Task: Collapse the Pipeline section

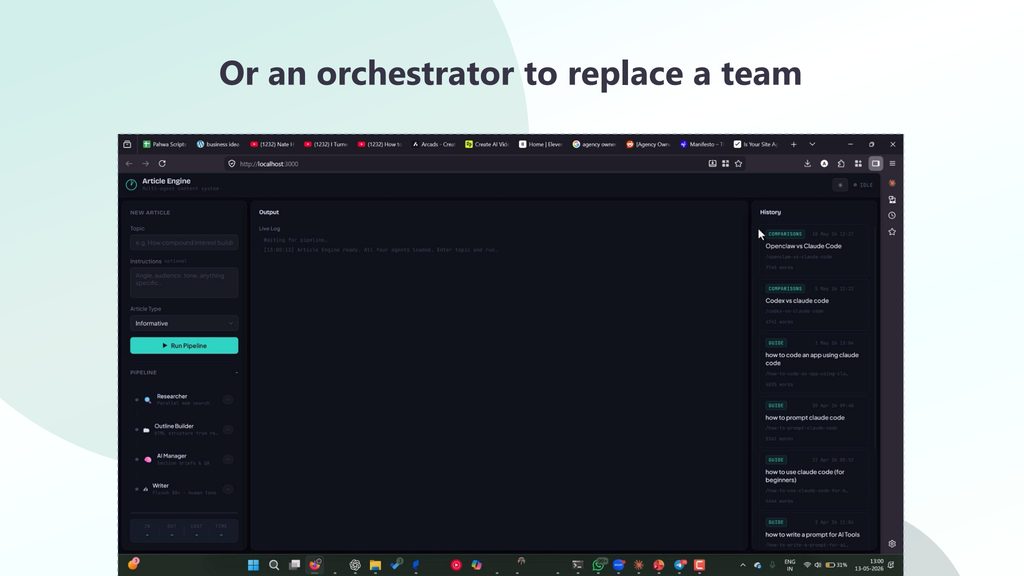Action: click(x=236, y=372)
